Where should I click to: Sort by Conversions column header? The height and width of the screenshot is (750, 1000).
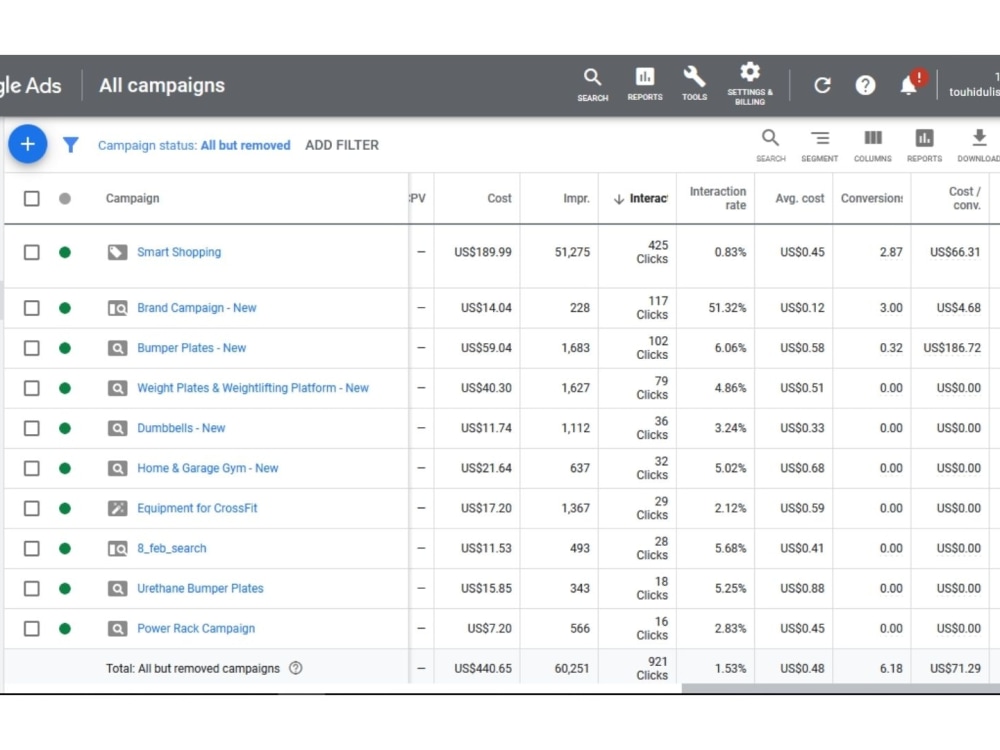coord(871,198)
